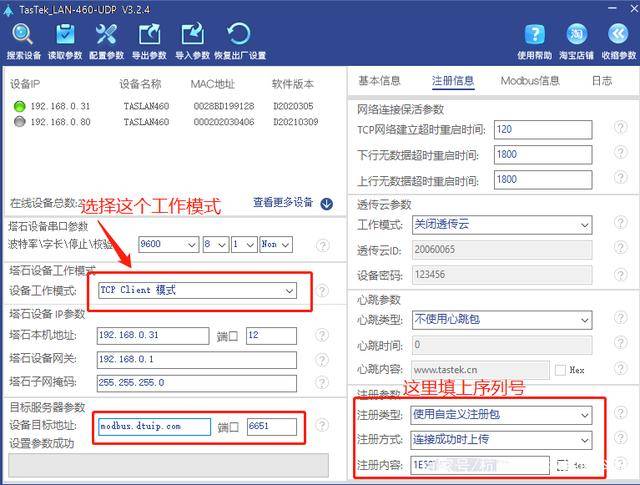Viewport: 640px width, 485px height.
Task: Switch to the 基本信息 tab
Action: [379, 81]
